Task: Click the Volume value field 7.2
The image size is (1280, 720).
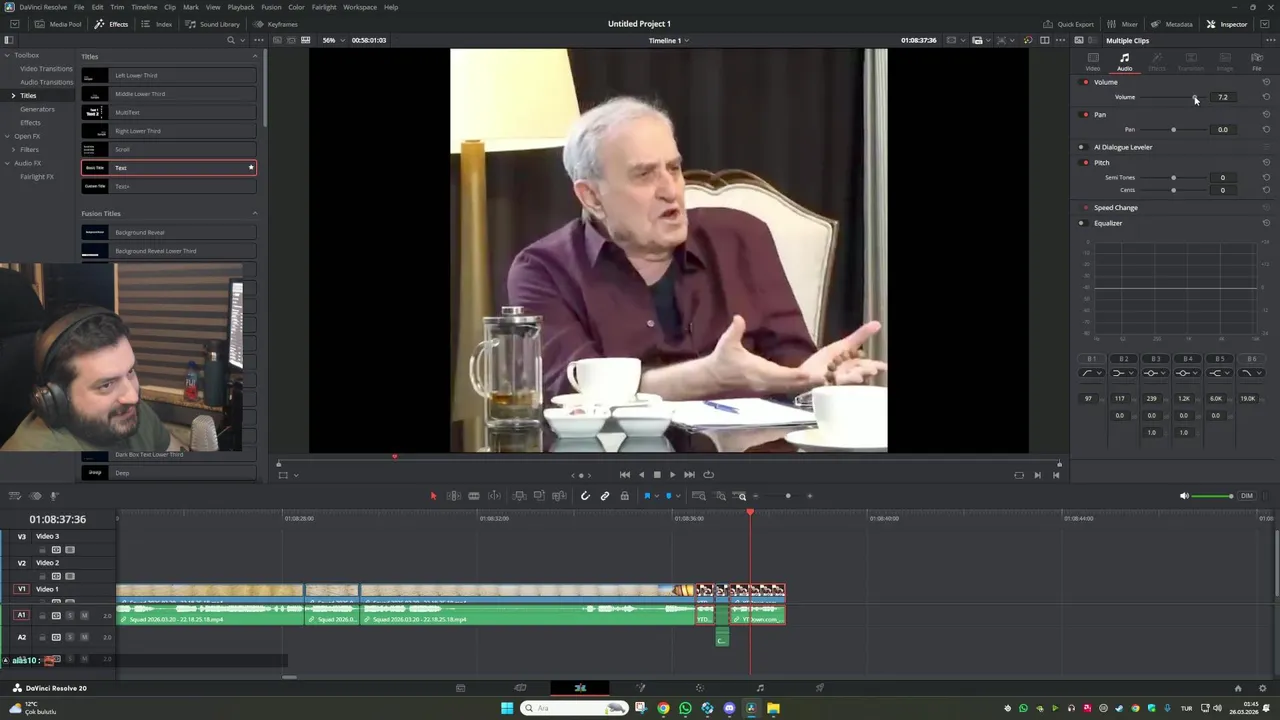Action: pos(1223,97)
